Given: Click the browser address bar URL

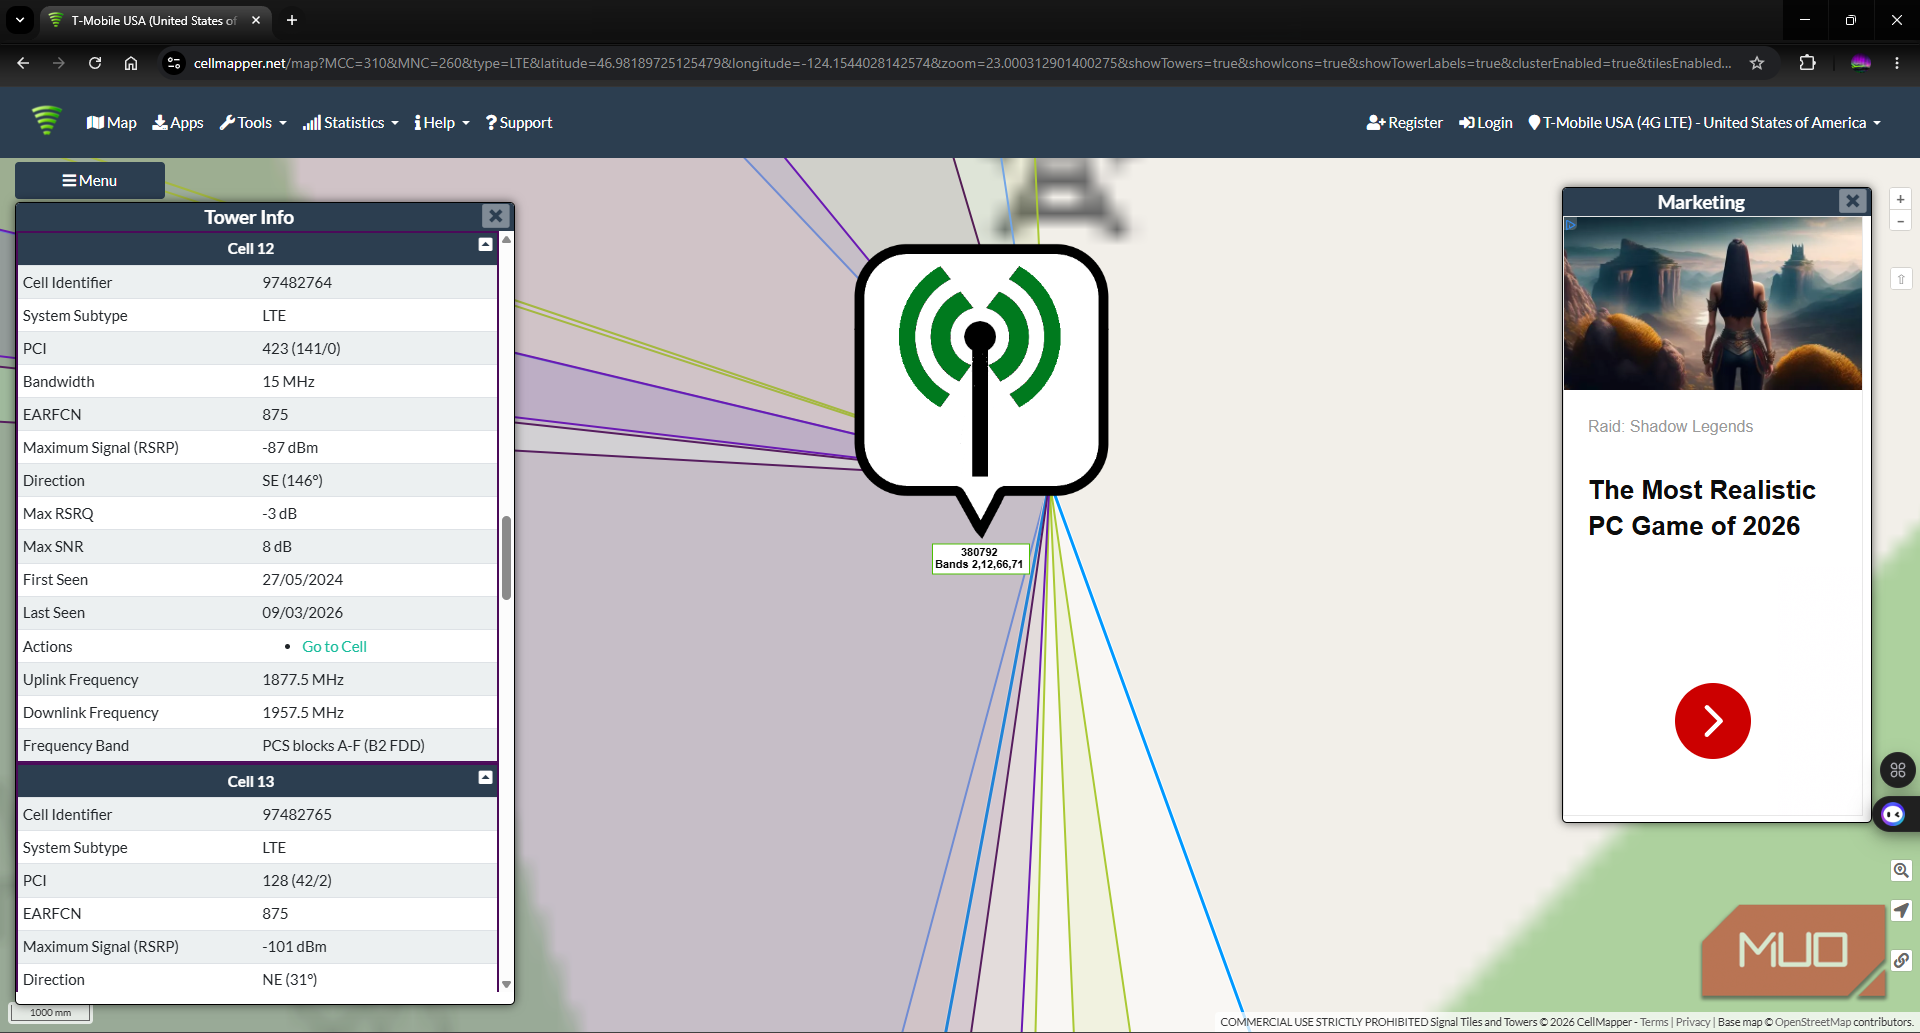Looking at the screenshot, I should click(x=962, y=63).
